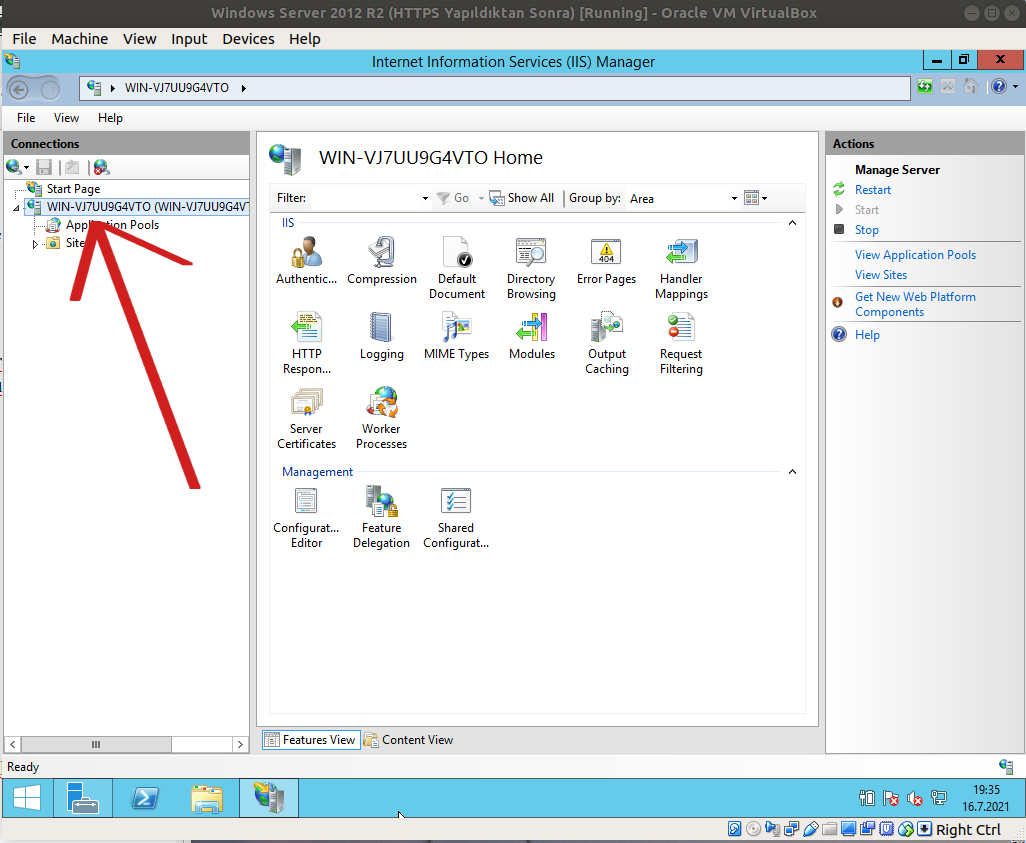Collapse the IIS feature group

792,223
